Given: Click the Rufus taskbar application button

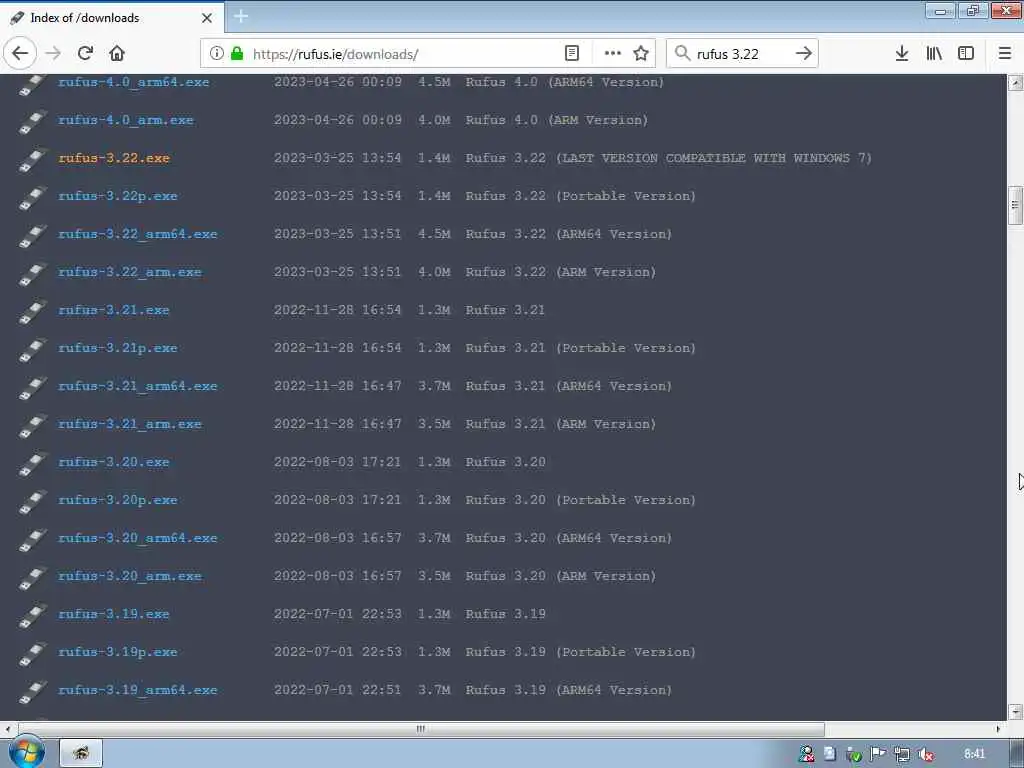Looking at the screenshot, I should [x=81, y=753].
